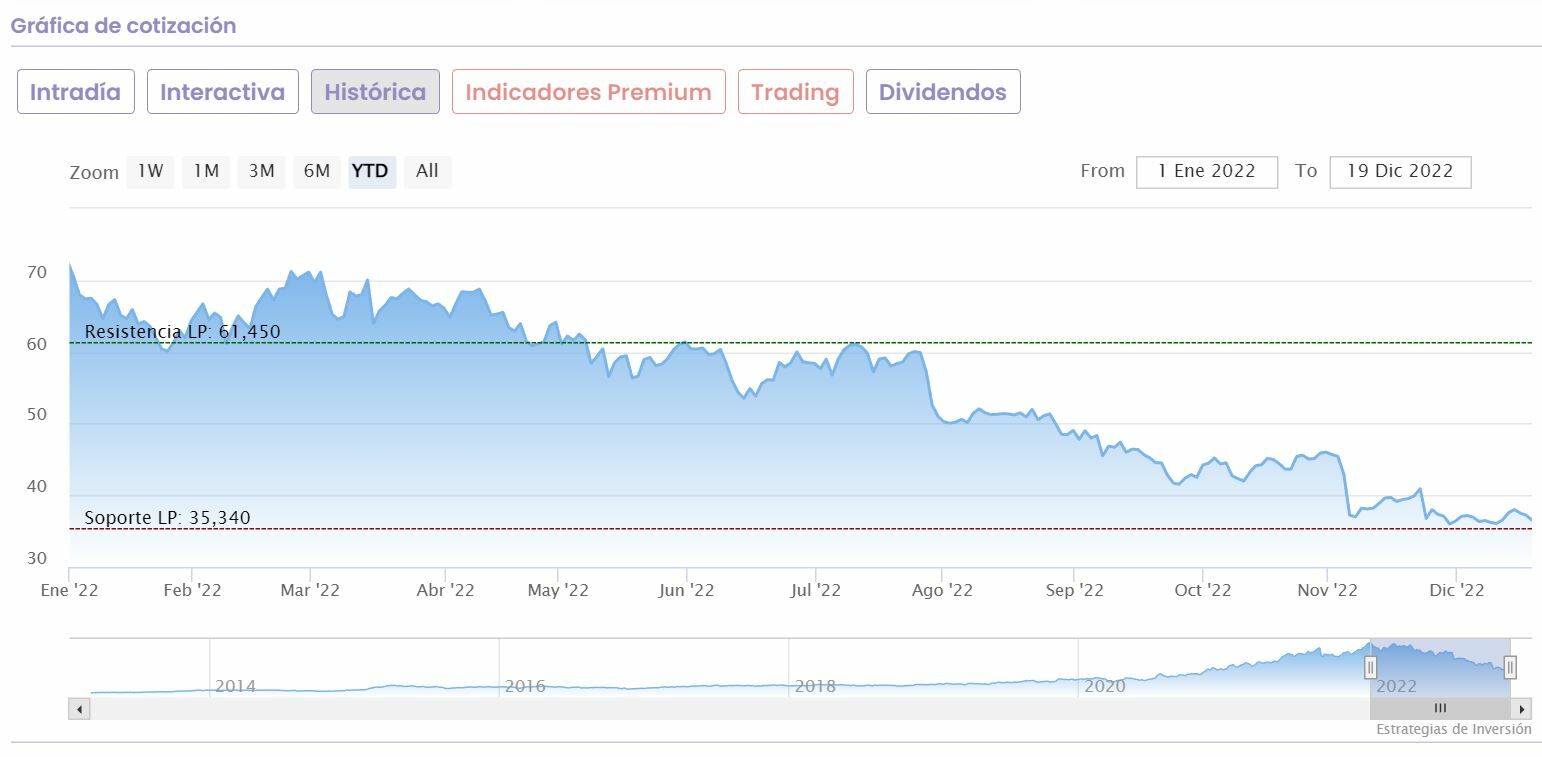Click the navigator scrollbar right arrow

[1521, 709]
